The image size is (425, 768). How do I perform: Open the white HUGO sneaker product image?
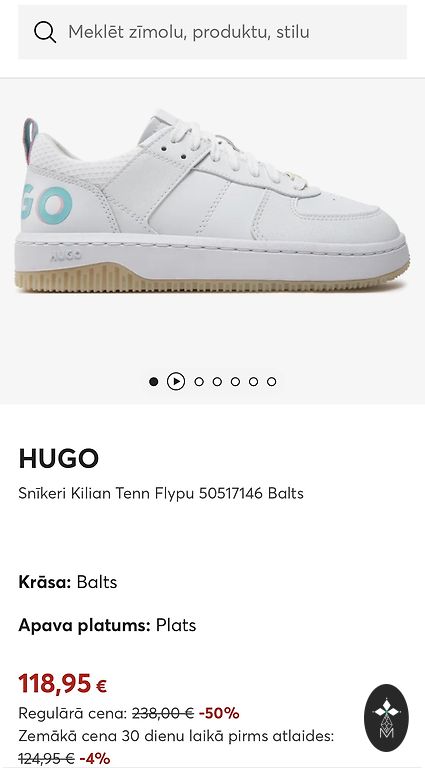click(212, 202)
